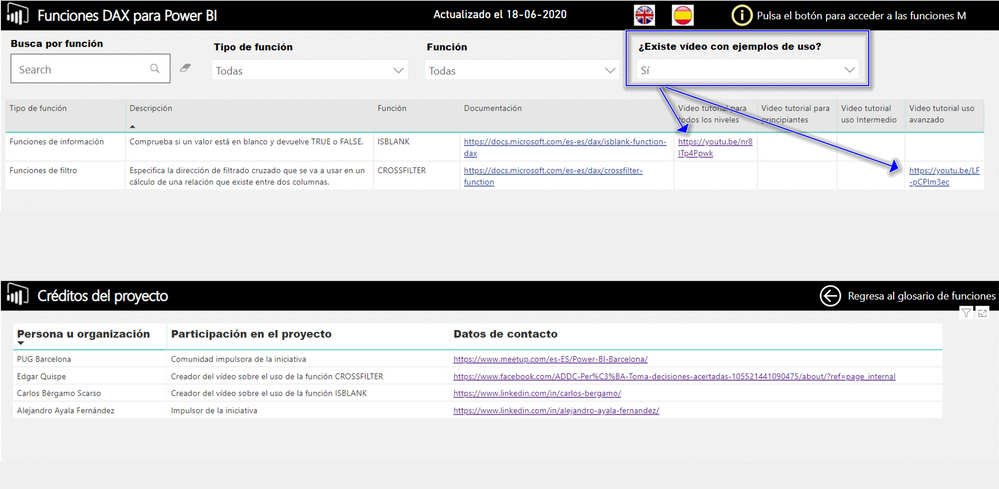999x489 pixels.
Task: Switch language with the Spain flag icon
Action: [x=683, y=15]
